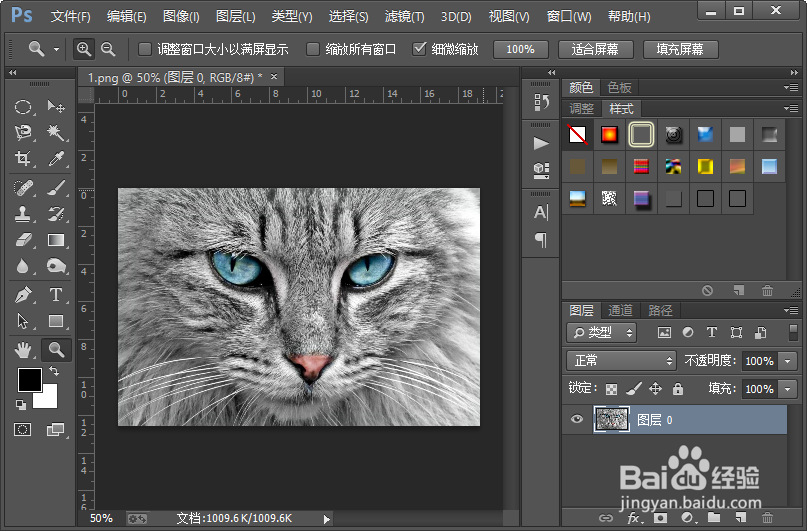Toggle Quick Mask mode
807x531 pixels.
click(23, 429)
